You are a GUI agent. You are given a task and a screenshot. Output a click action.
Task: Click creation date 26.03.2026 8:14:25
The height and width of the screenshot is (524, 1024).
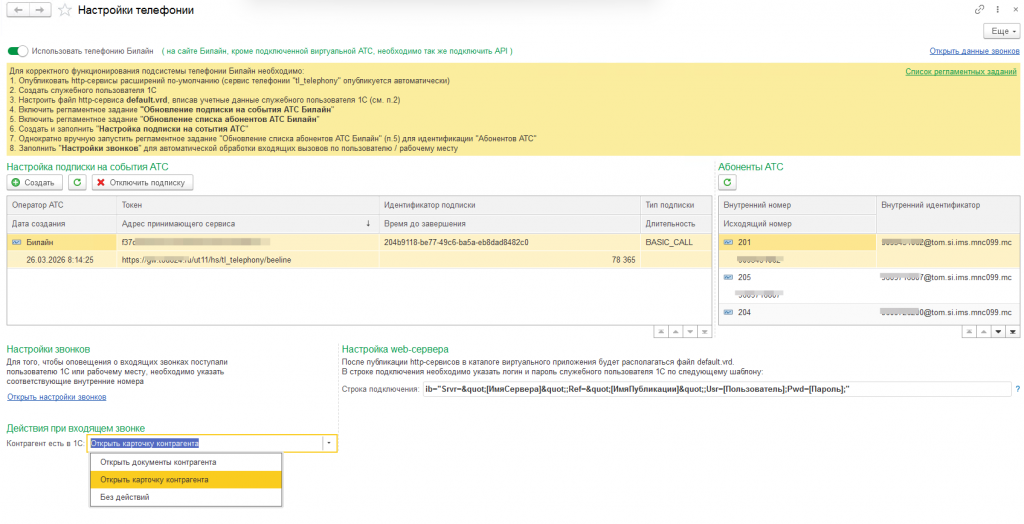tap(60, 259)
